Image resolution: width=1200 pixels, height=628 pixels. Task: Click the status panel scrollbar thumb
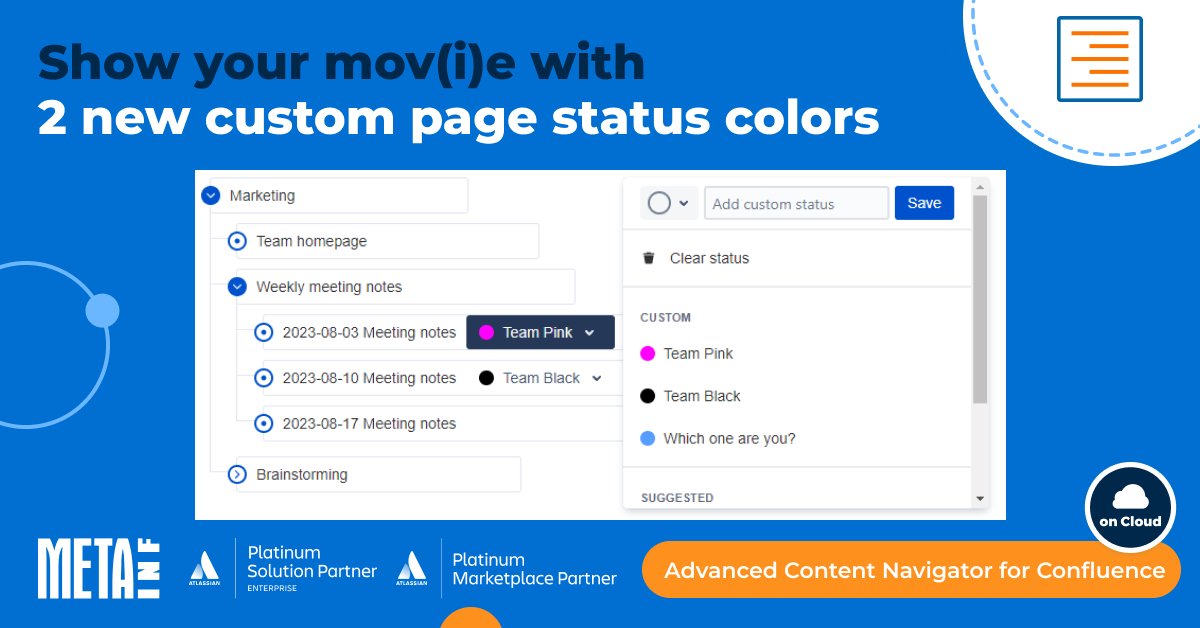pyautogui.click(x=980, y=299)
